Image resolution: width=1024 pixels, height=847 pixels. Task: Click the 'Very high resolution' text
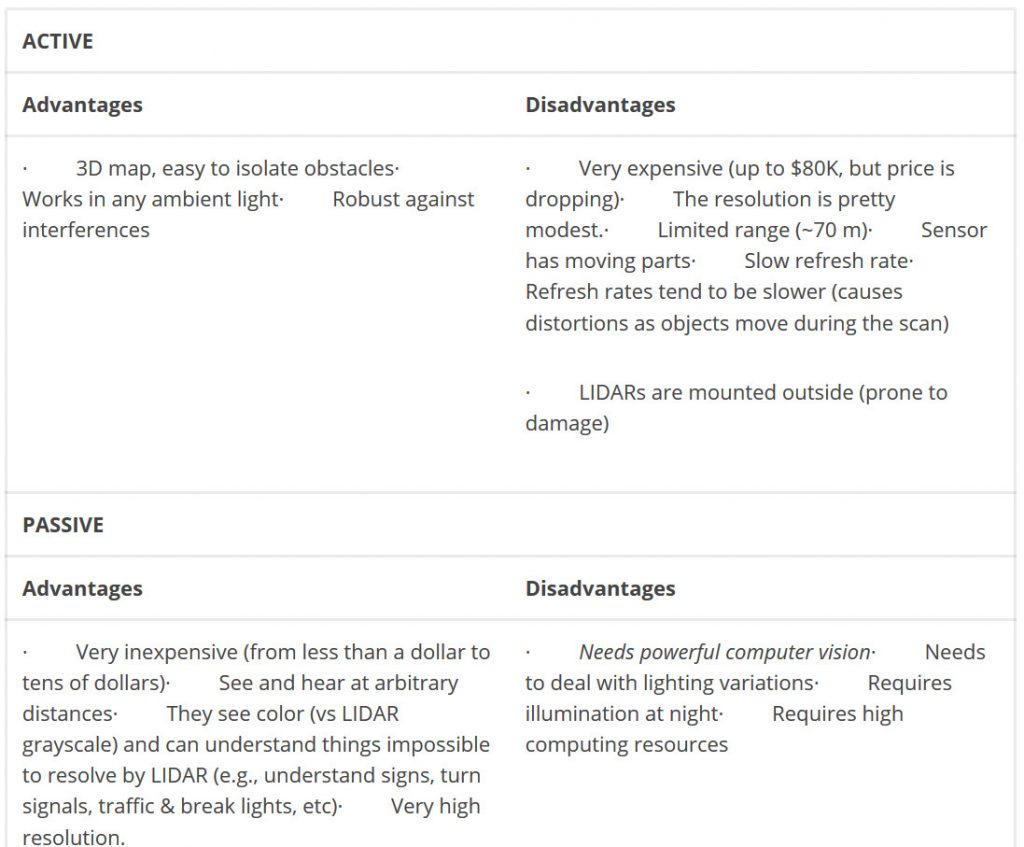pos(435,807)
